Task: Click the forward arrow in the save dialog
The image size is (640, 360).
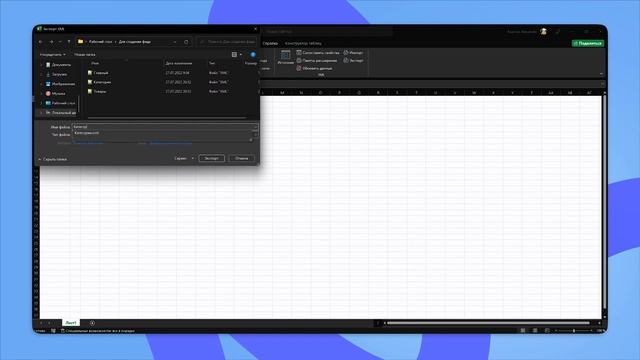Action: (51, 42)
